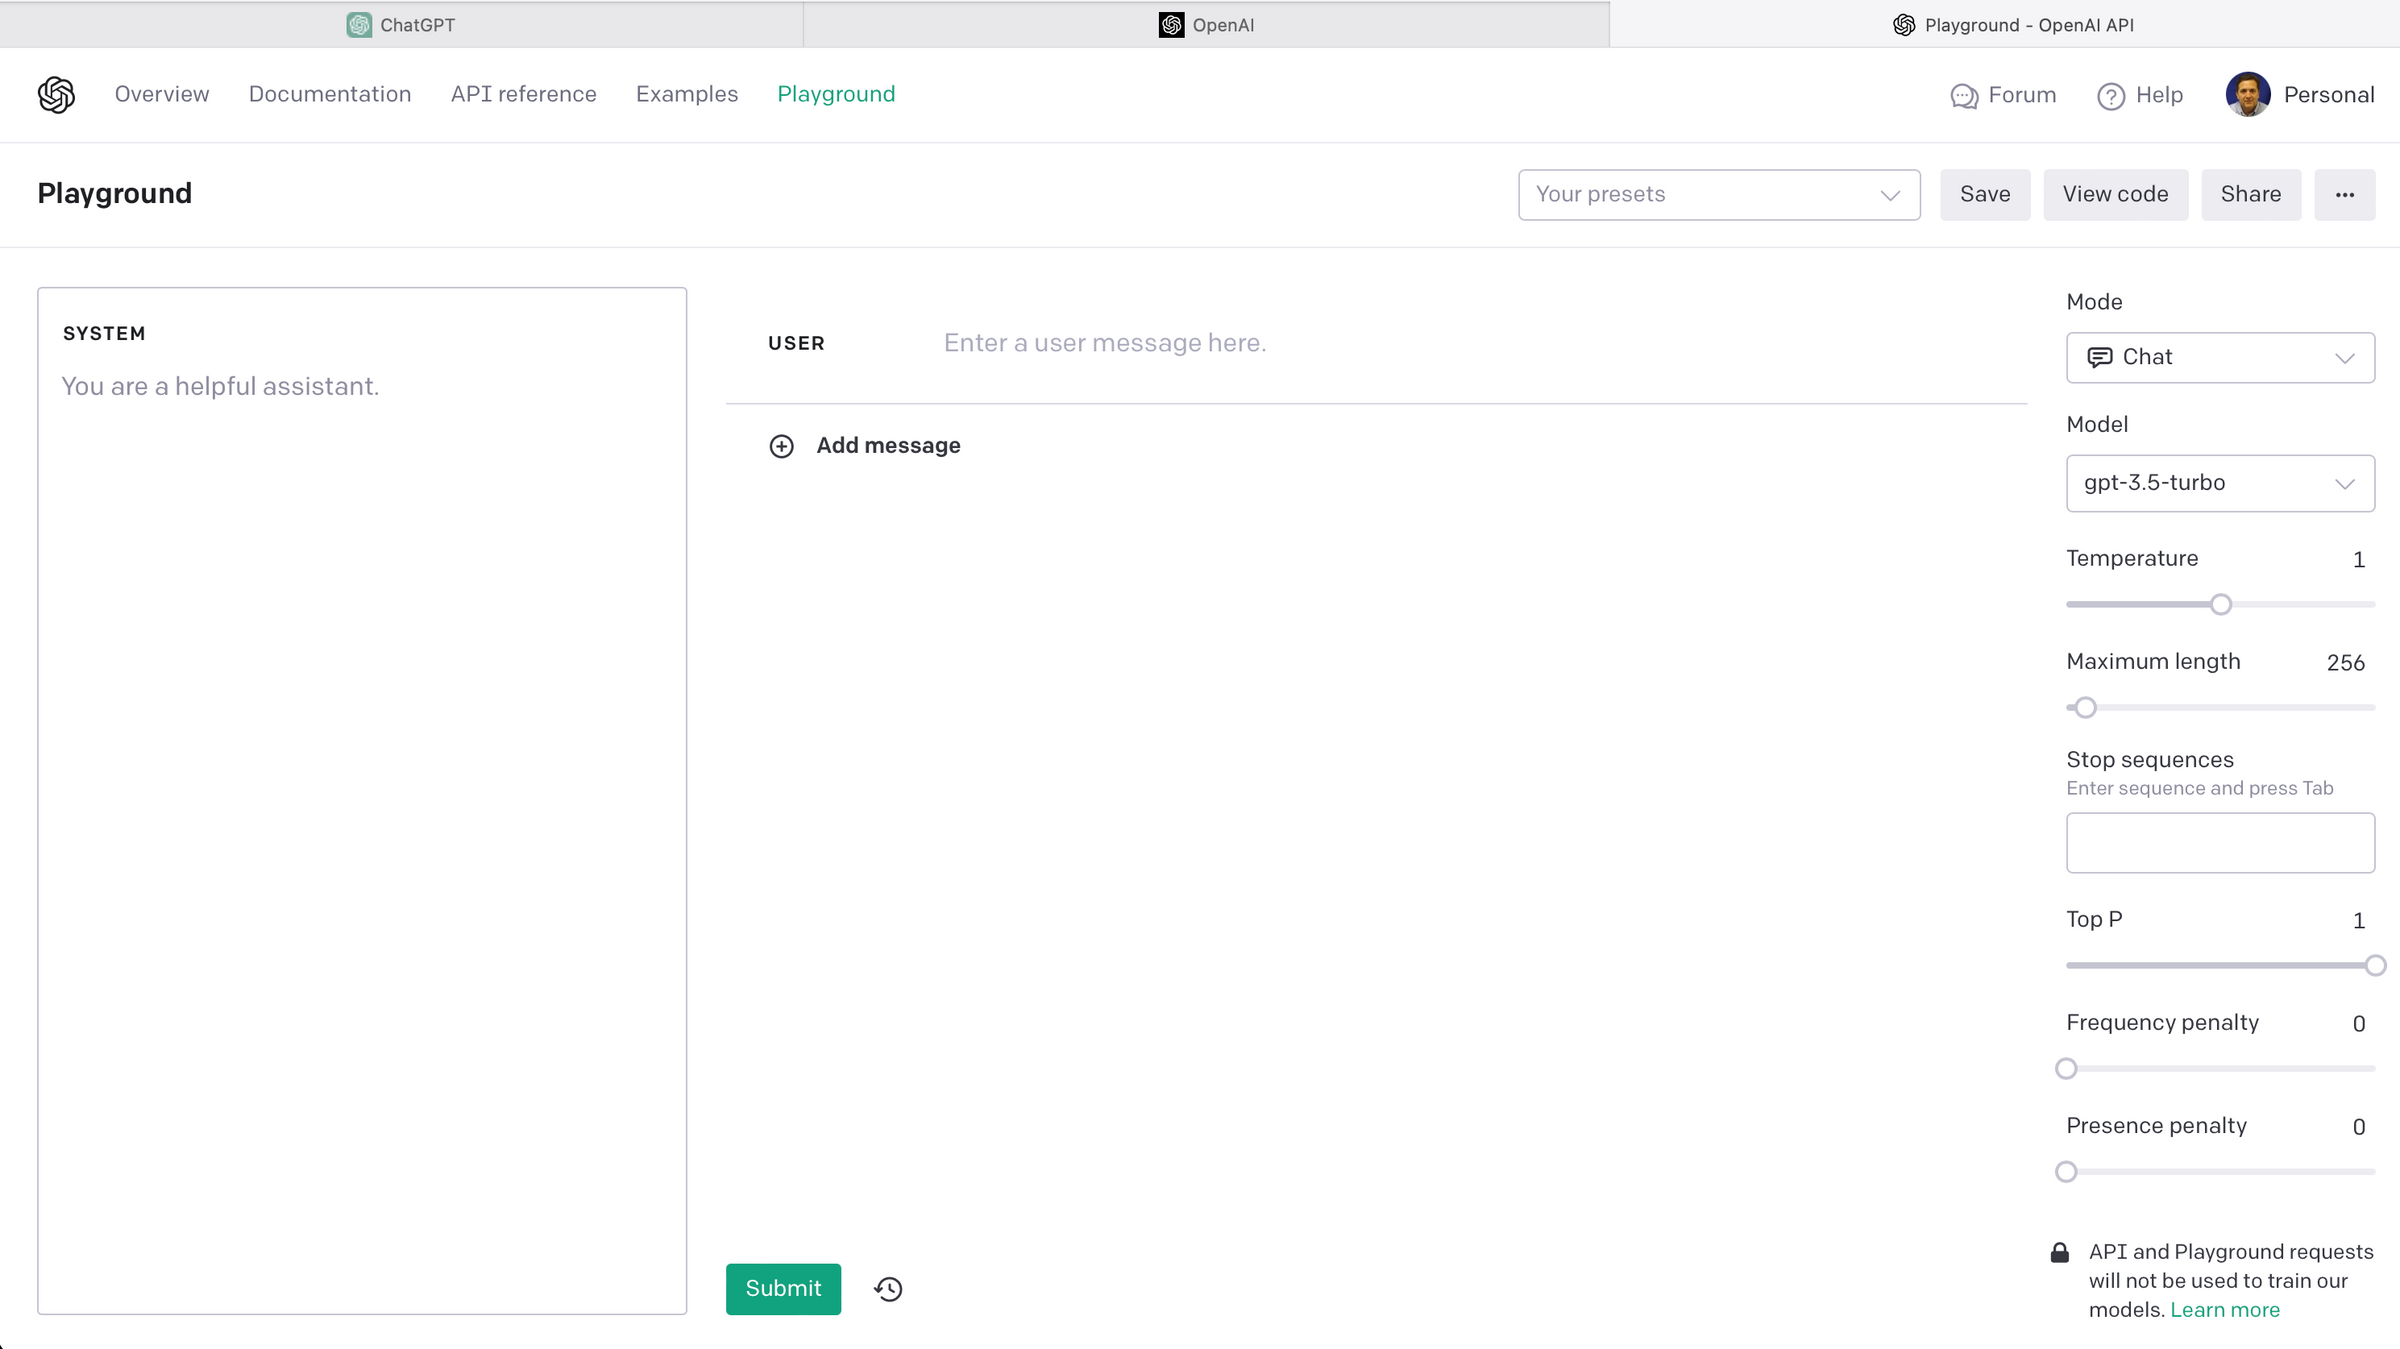Open the Mode Chat dropdown
Viewport: 2400px width, 1349px height.
2219,358
